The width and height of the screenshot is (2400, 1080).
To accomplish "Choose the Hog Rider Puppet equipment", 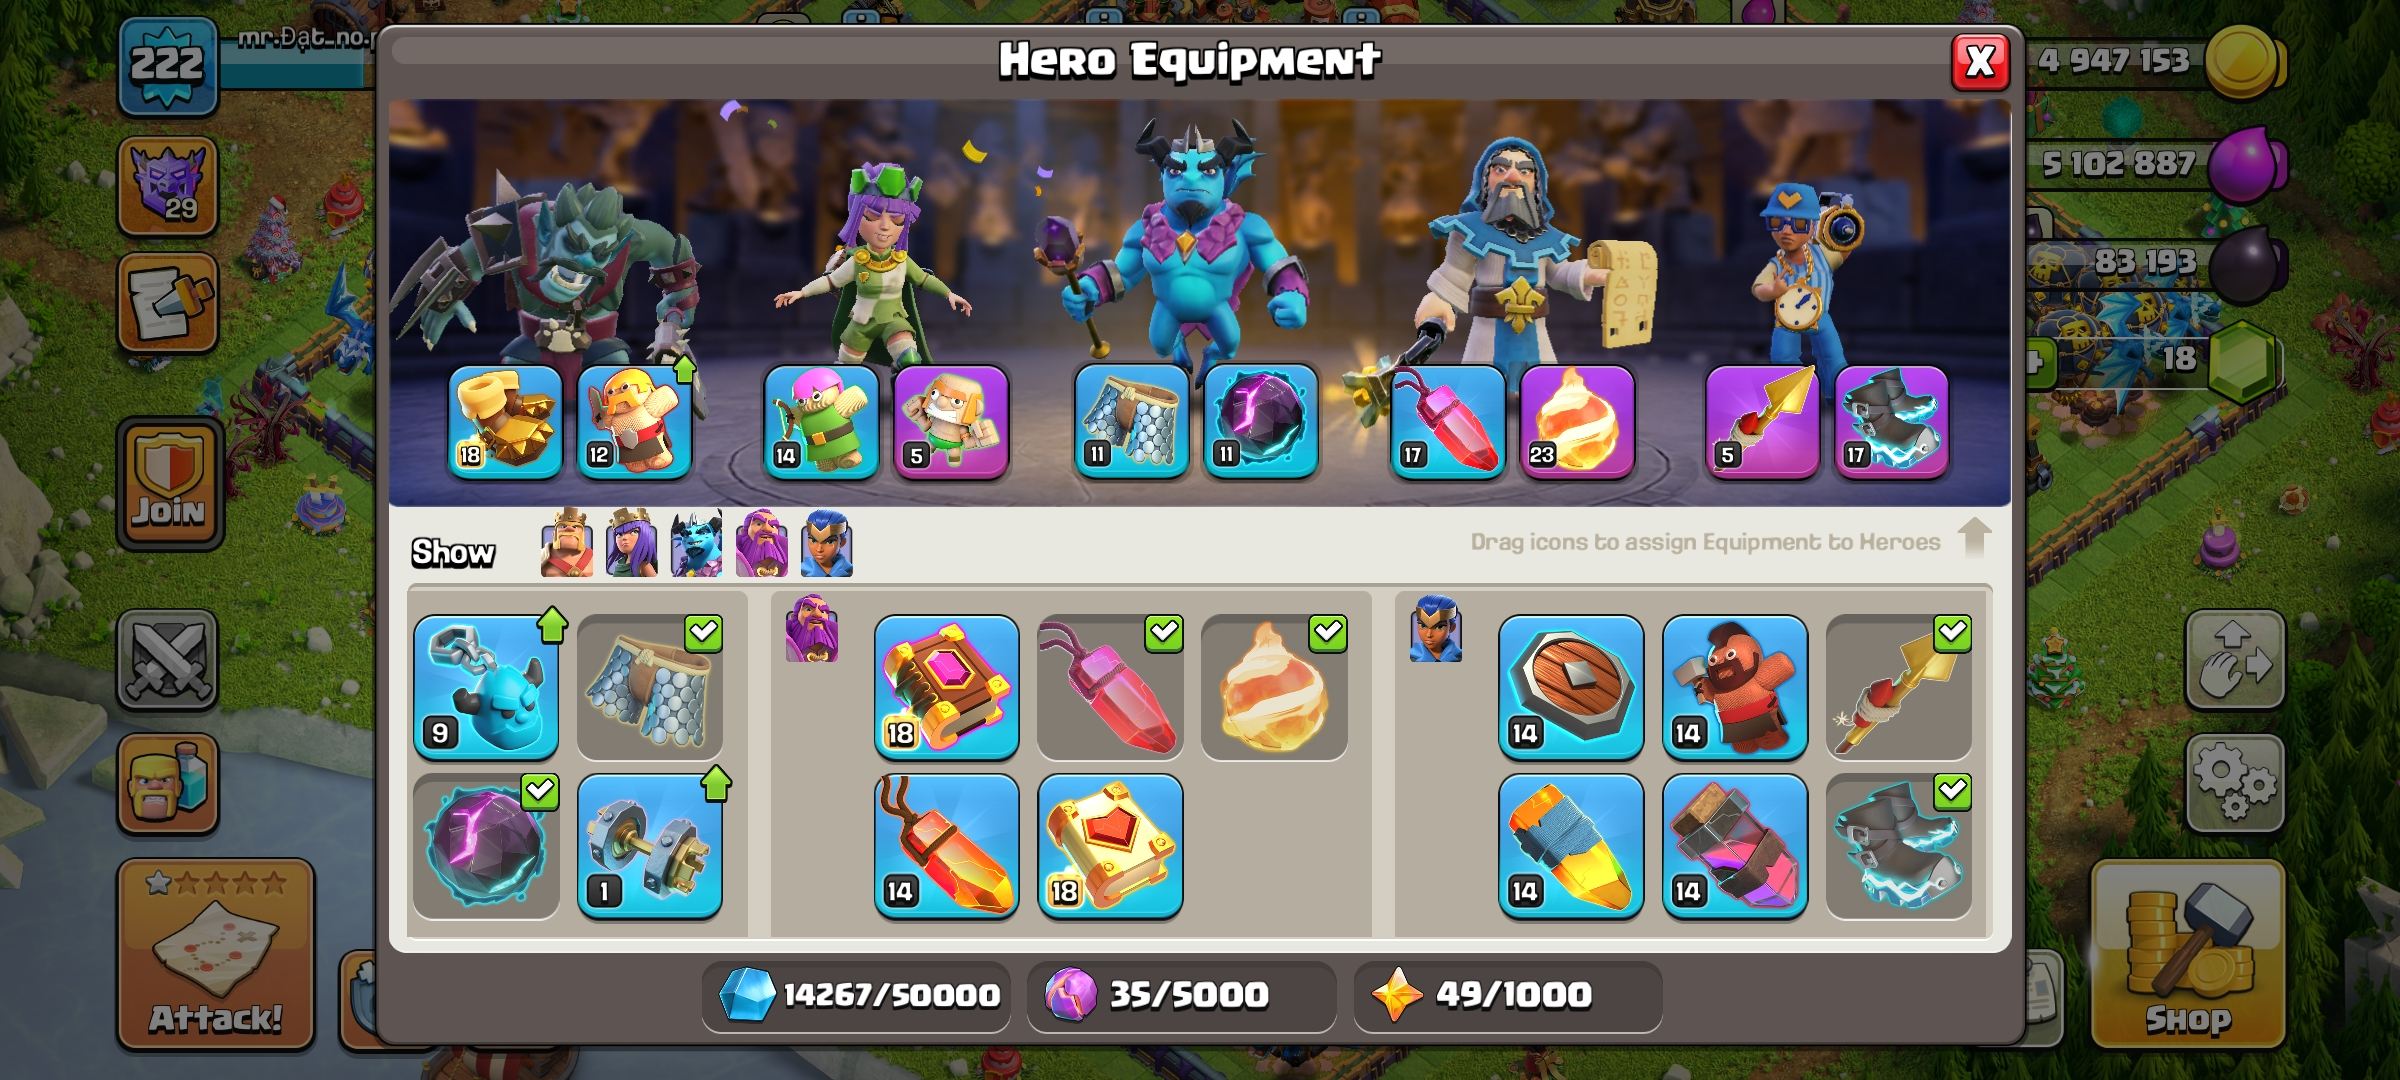I will 1735,687.
